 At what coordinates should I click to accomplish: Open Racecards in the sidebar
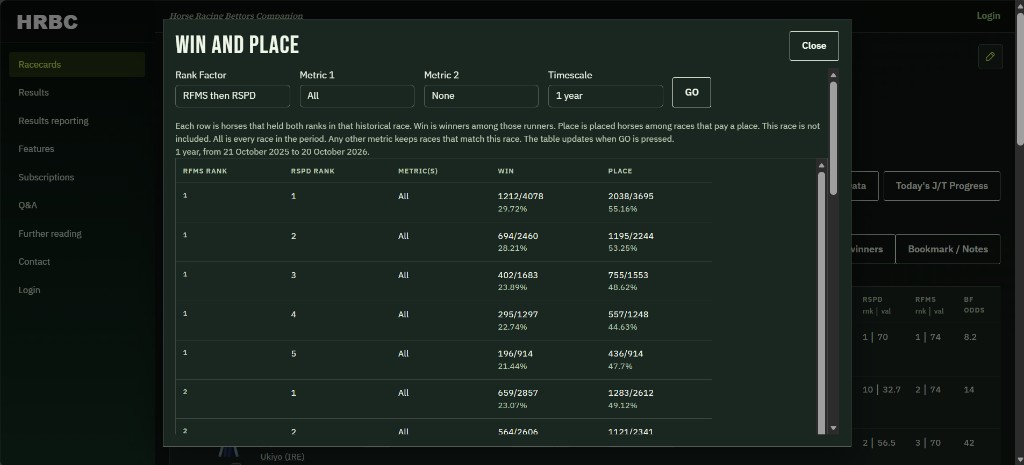77,65
